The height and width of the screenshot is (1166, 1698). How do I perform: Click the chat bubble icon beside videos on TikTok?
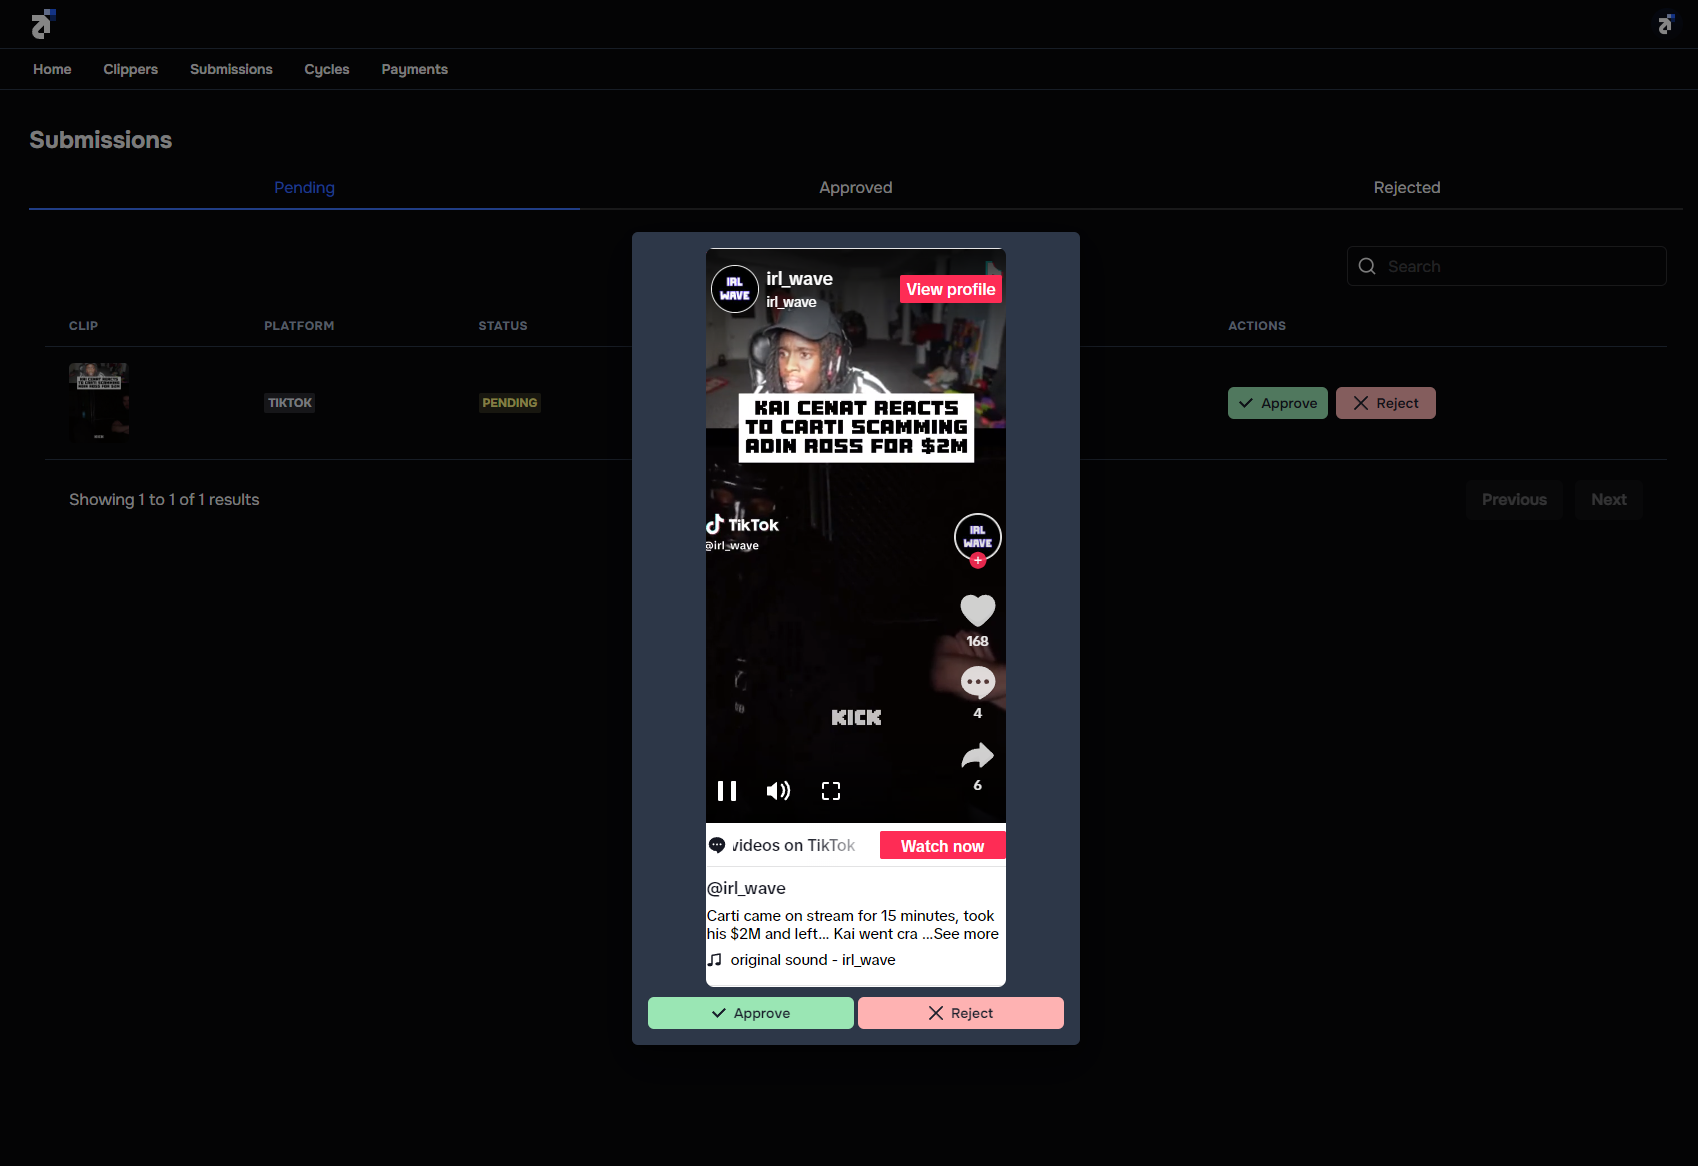(x=717, y=845)
